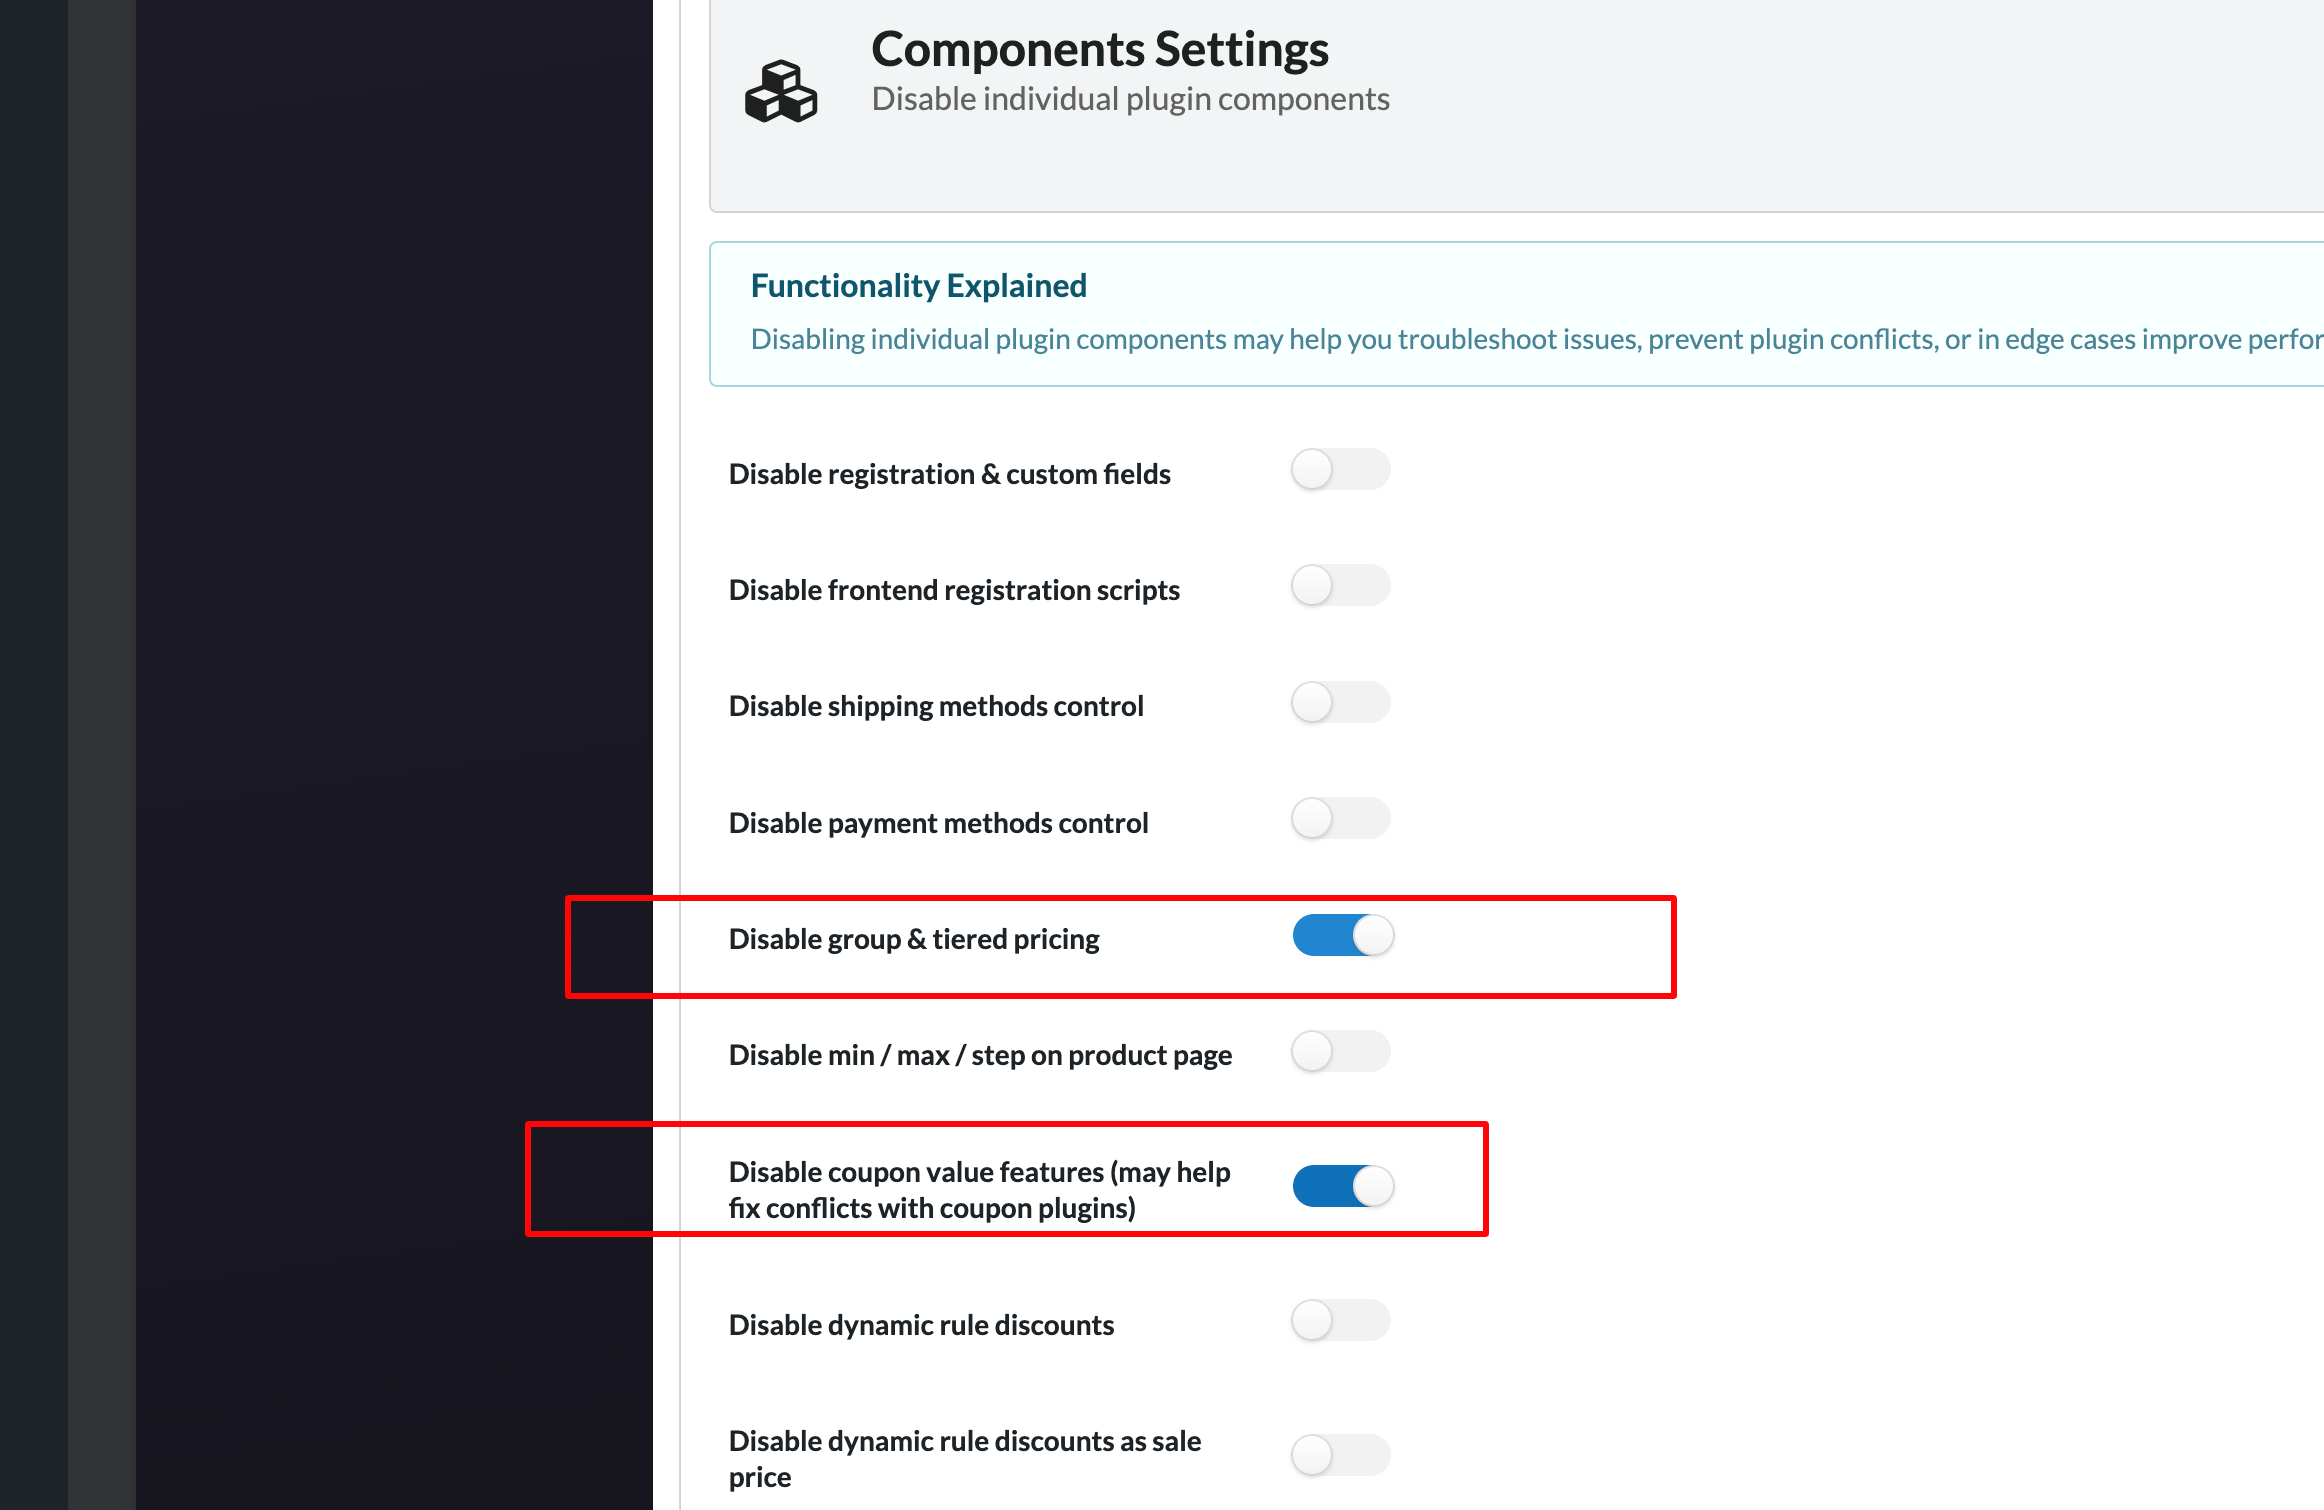Toggle Disable min / max / step switch

point(1340,1051)
